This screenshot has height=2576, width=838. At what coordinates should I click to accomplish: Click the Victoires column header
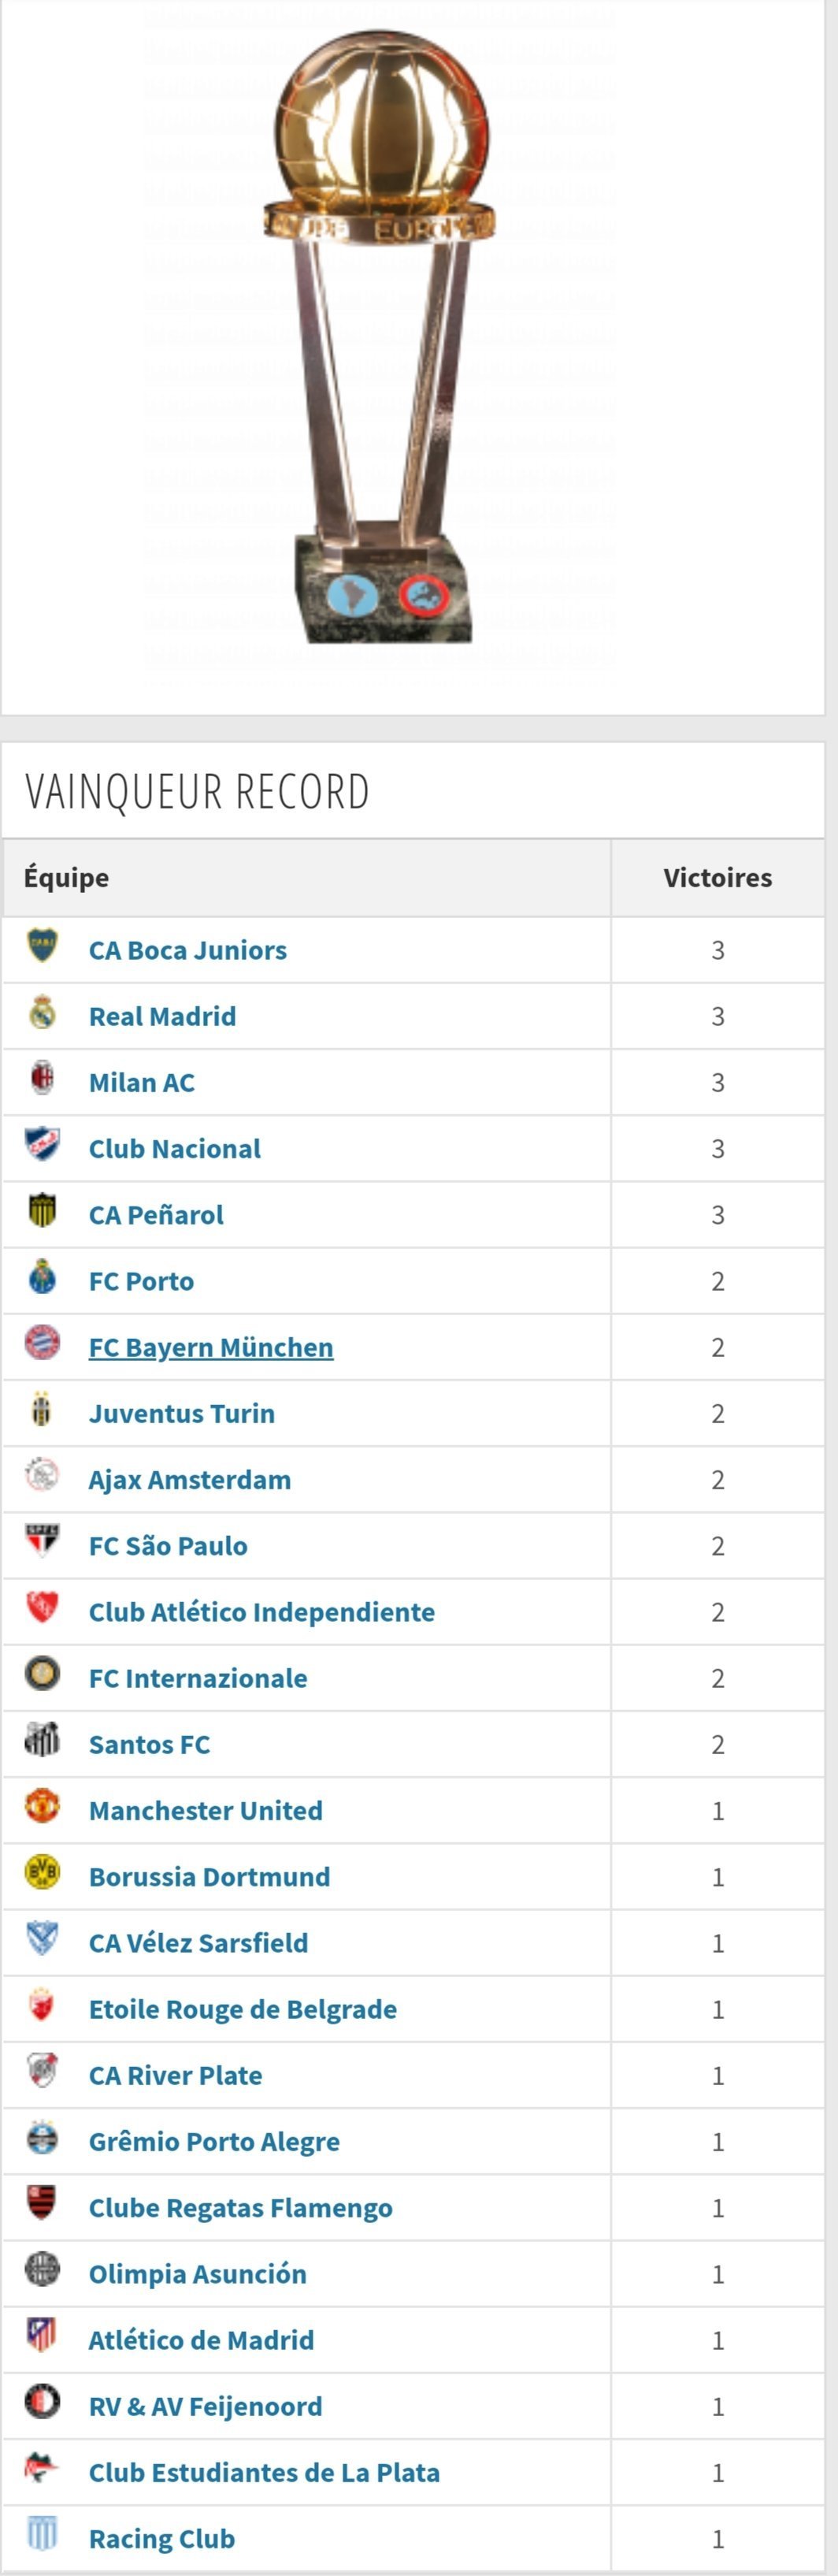point(717,878)
